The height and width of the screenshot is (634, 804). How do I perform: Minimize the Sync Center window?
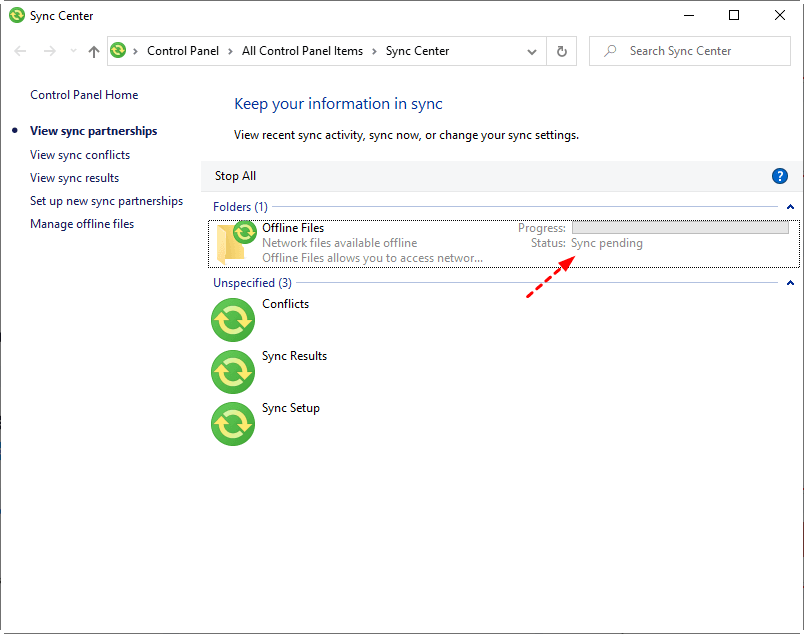[689, 15]
